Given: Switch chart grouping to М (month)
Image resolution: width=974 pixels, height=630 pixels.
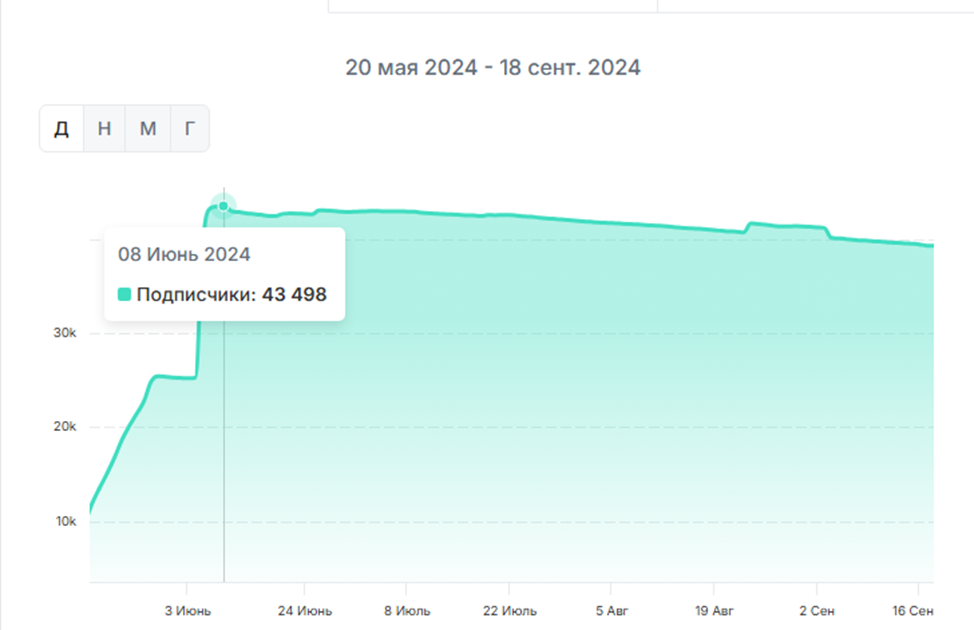Looking at the screenshot, I should (x=147, y=129).
